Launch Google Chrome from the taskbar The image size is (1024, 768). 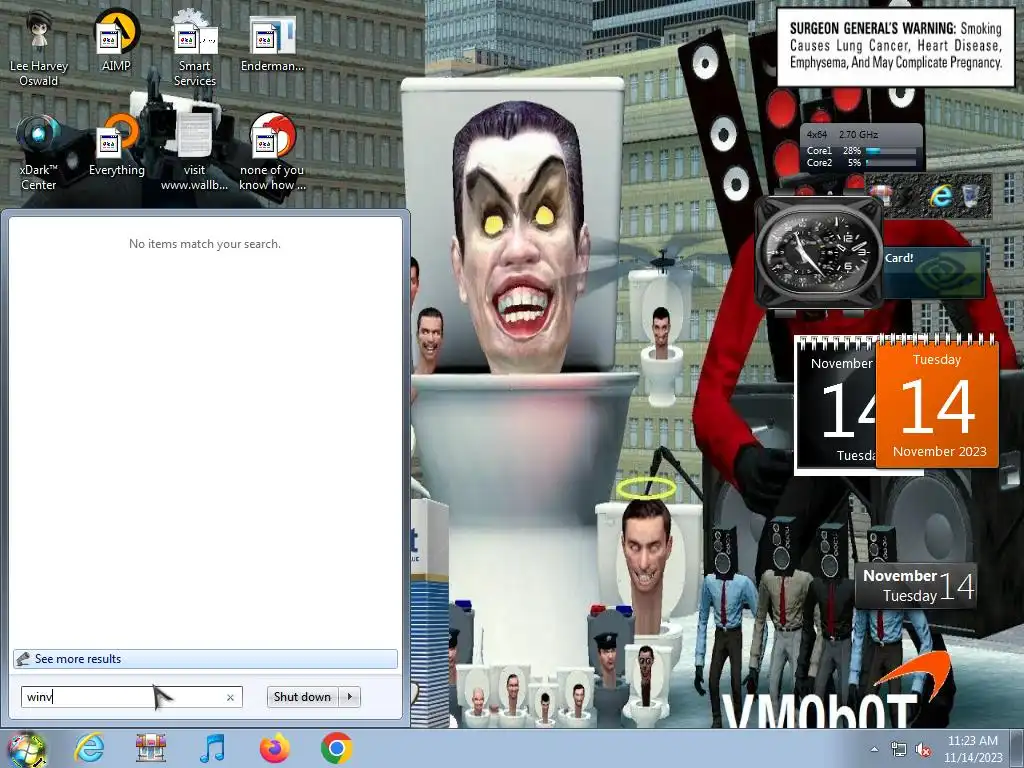pos(336,748)
